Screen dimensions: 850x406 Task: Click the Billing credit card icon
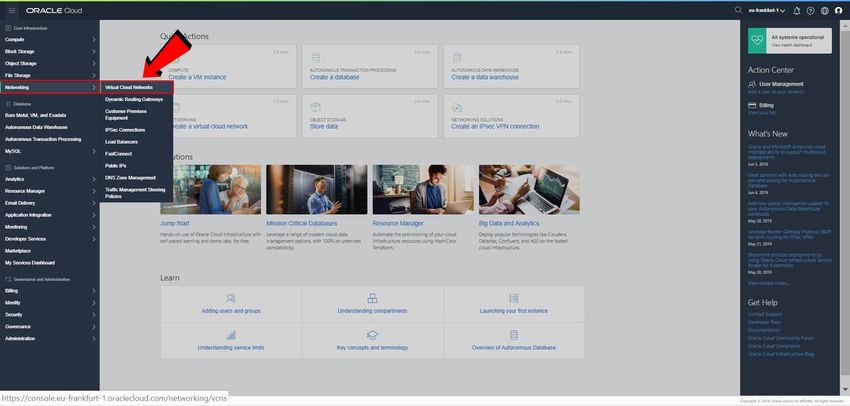752,105
